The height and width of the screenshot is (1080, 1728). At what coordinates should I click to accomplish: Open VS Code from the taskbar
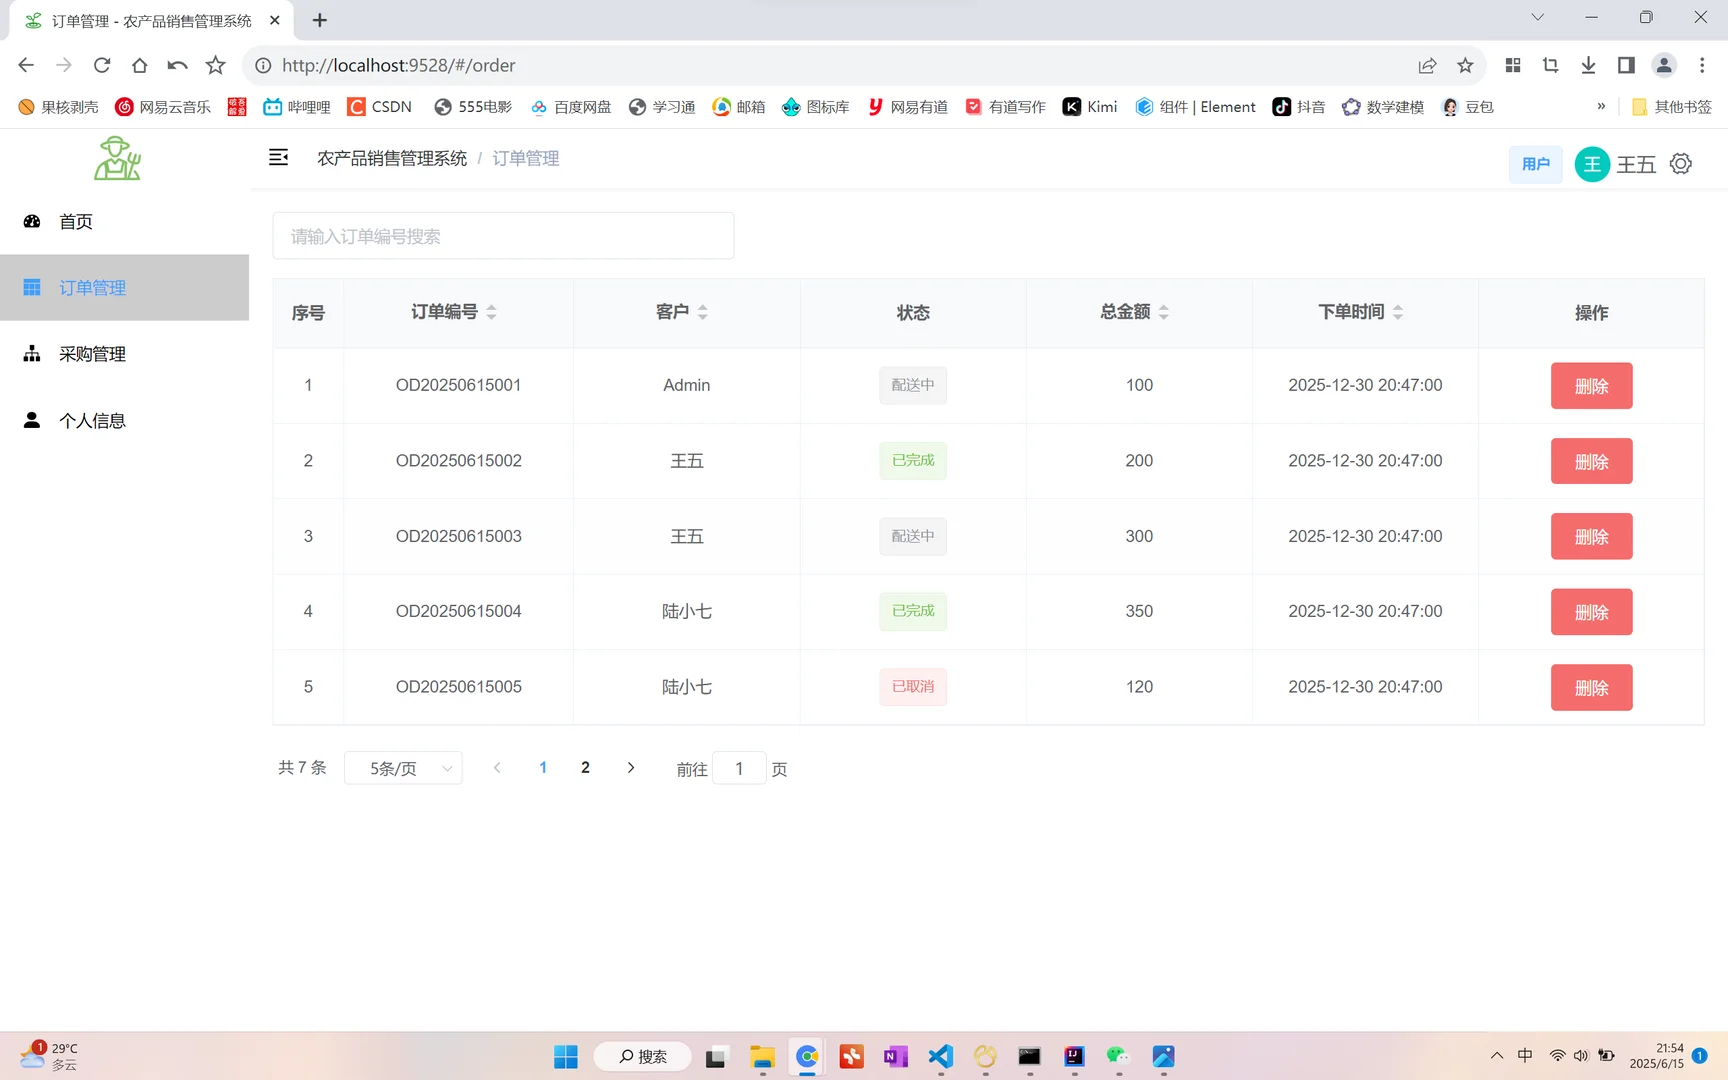(x=939, y=1056)
